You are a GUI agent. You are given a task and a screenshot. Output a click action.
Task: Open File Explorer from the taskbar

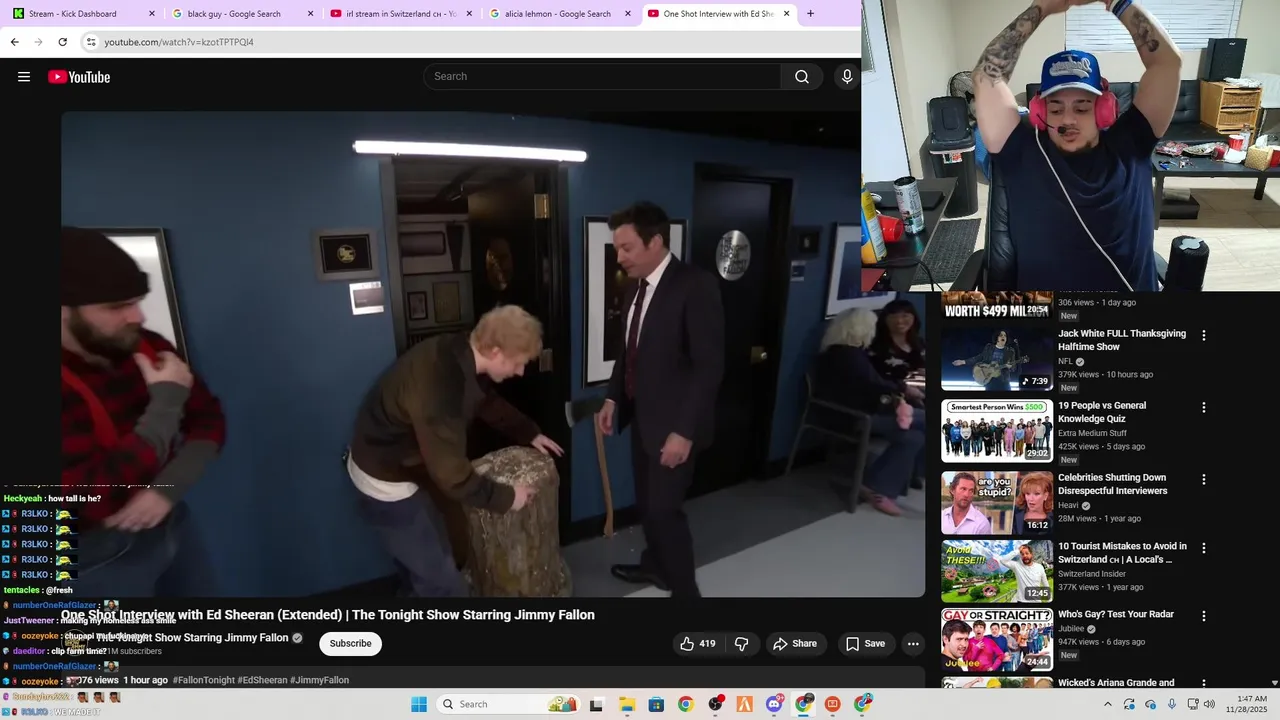[x=627, y=704]
